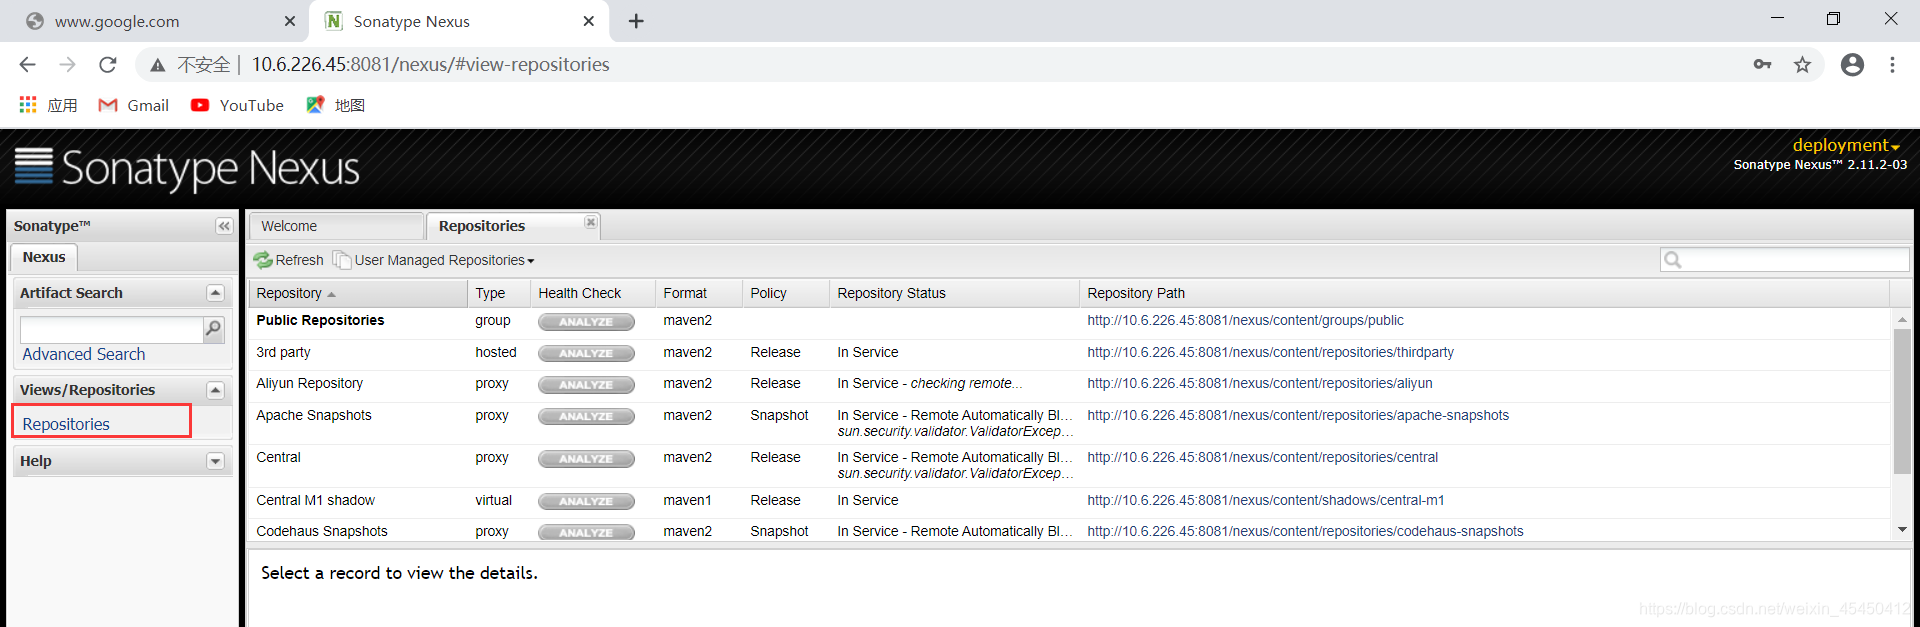The width and height of the screenshot is (1920, 627).
Task: Click Analyze for Central M1 shadow
Action: click(x=586, y=502)
